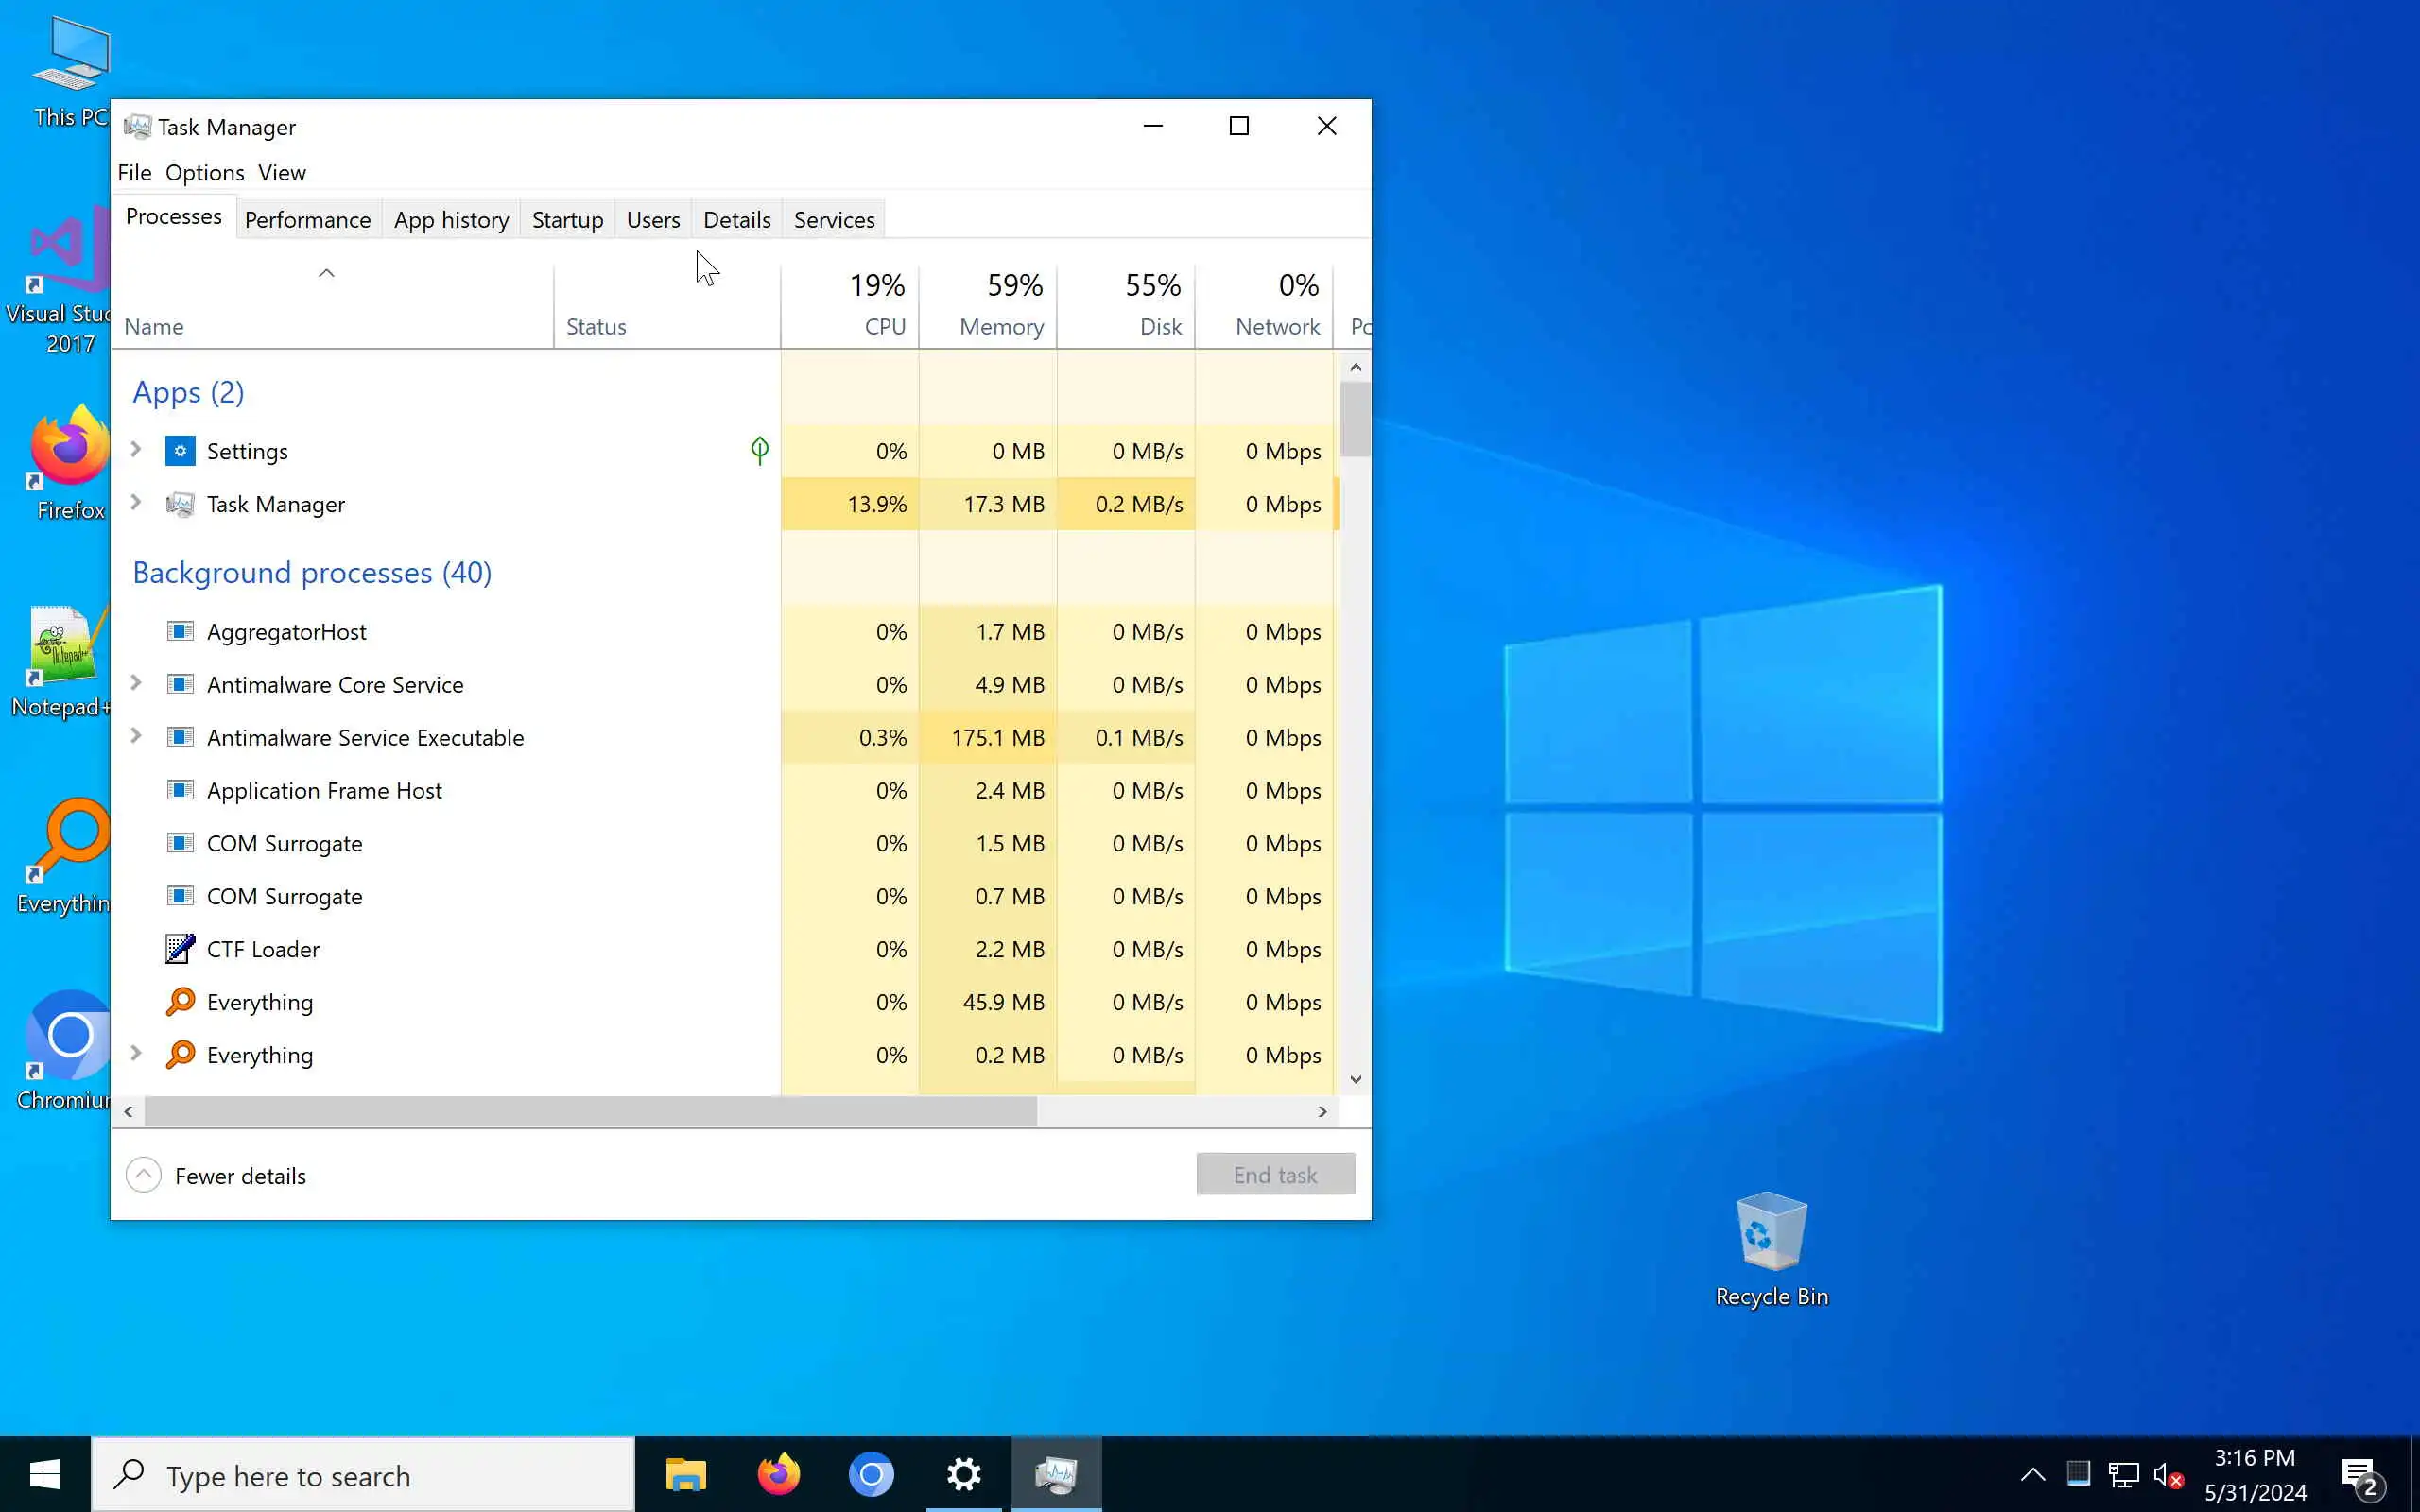The width and height of the screenshot is (2420, 1512).
Task: Click the horizontal scrollbar right arrow
Action: [x=1322, y=1112]
